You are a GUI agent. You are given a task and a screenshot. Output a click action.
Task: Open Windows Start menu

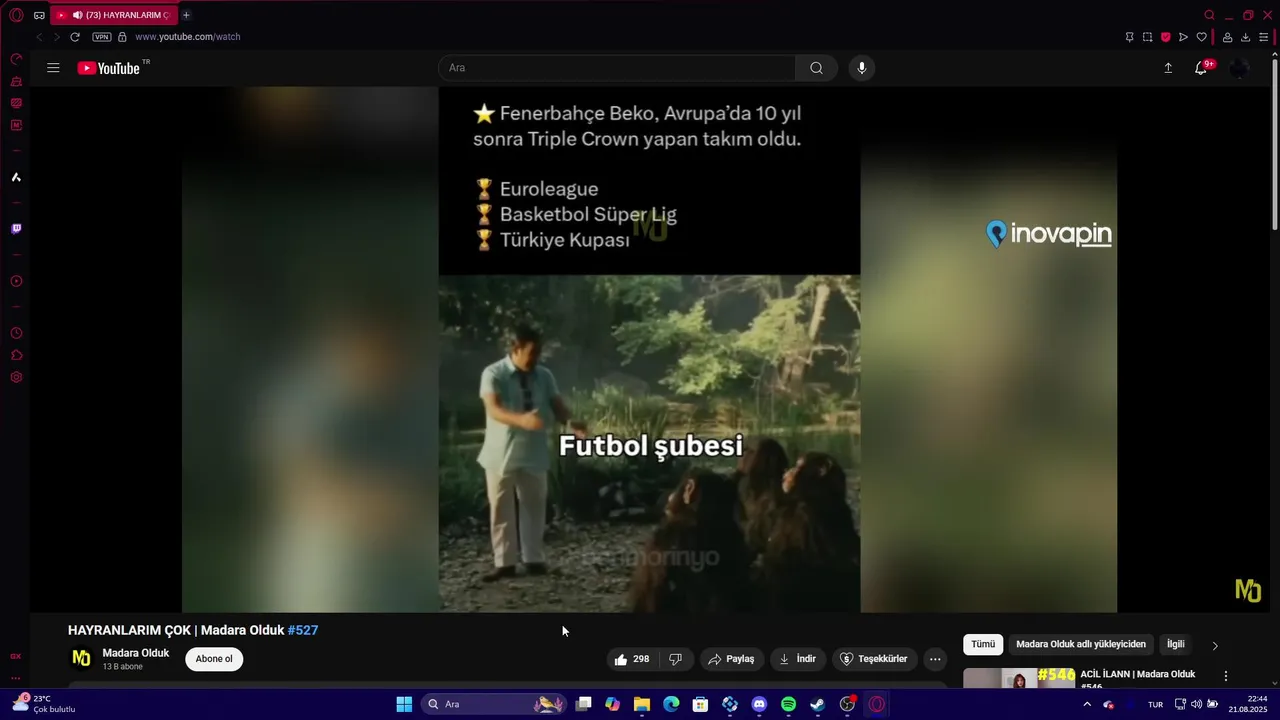[404, 704]
